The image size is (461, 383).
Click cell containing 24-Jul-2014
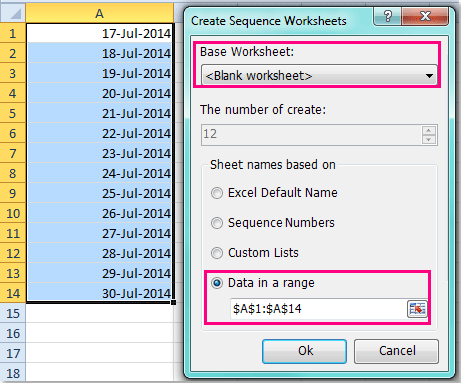click(100, 173)
